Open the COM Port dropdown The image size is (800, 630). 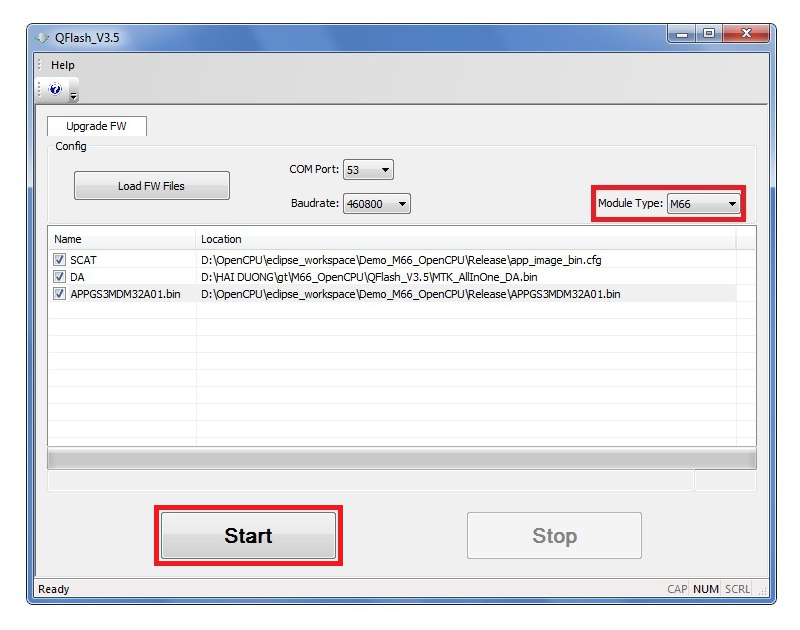click(x=368, y=169)
